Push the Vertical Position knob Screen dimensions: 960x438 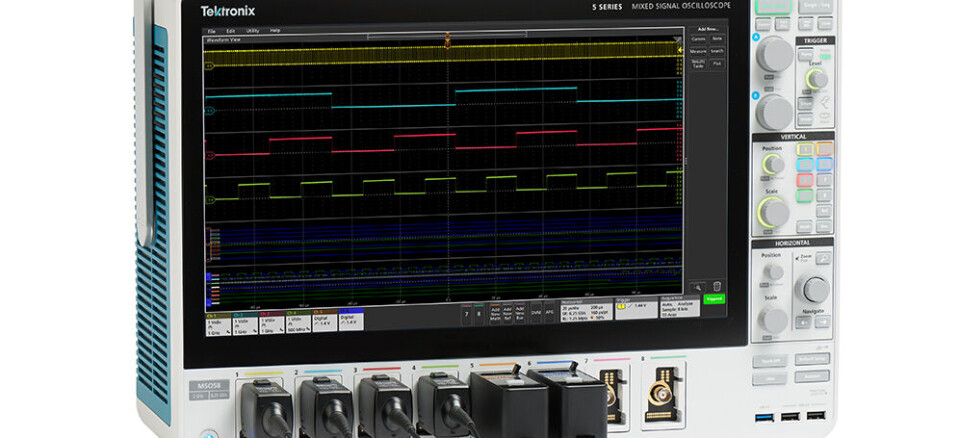tap(773, 164)
